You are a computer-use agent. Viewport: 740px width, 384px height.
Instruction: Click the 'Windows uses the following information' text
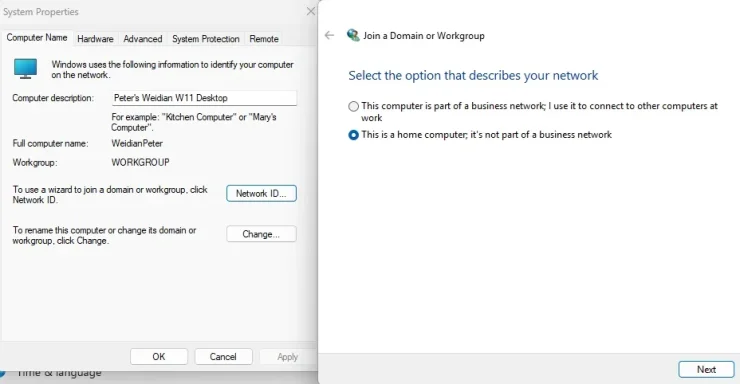click(x=172, y=69)
